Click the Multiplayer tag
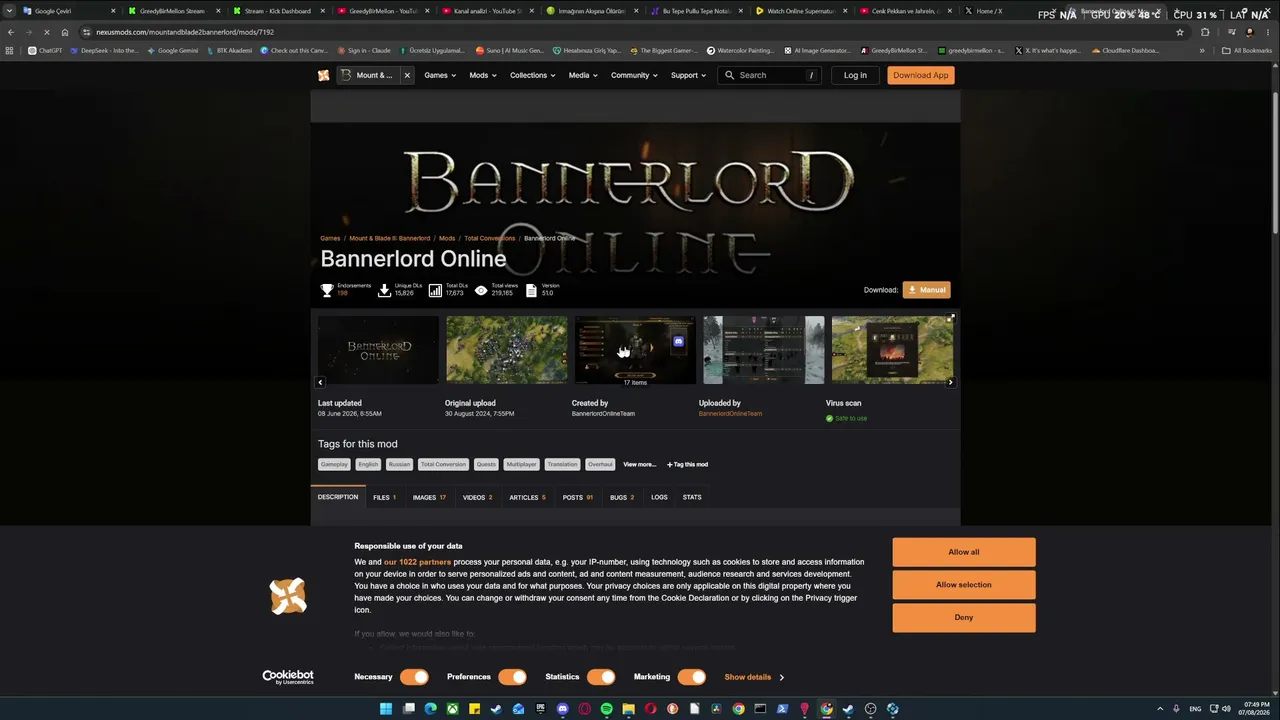This screenshot has height=720, width=1280. [x=521, y=464]
